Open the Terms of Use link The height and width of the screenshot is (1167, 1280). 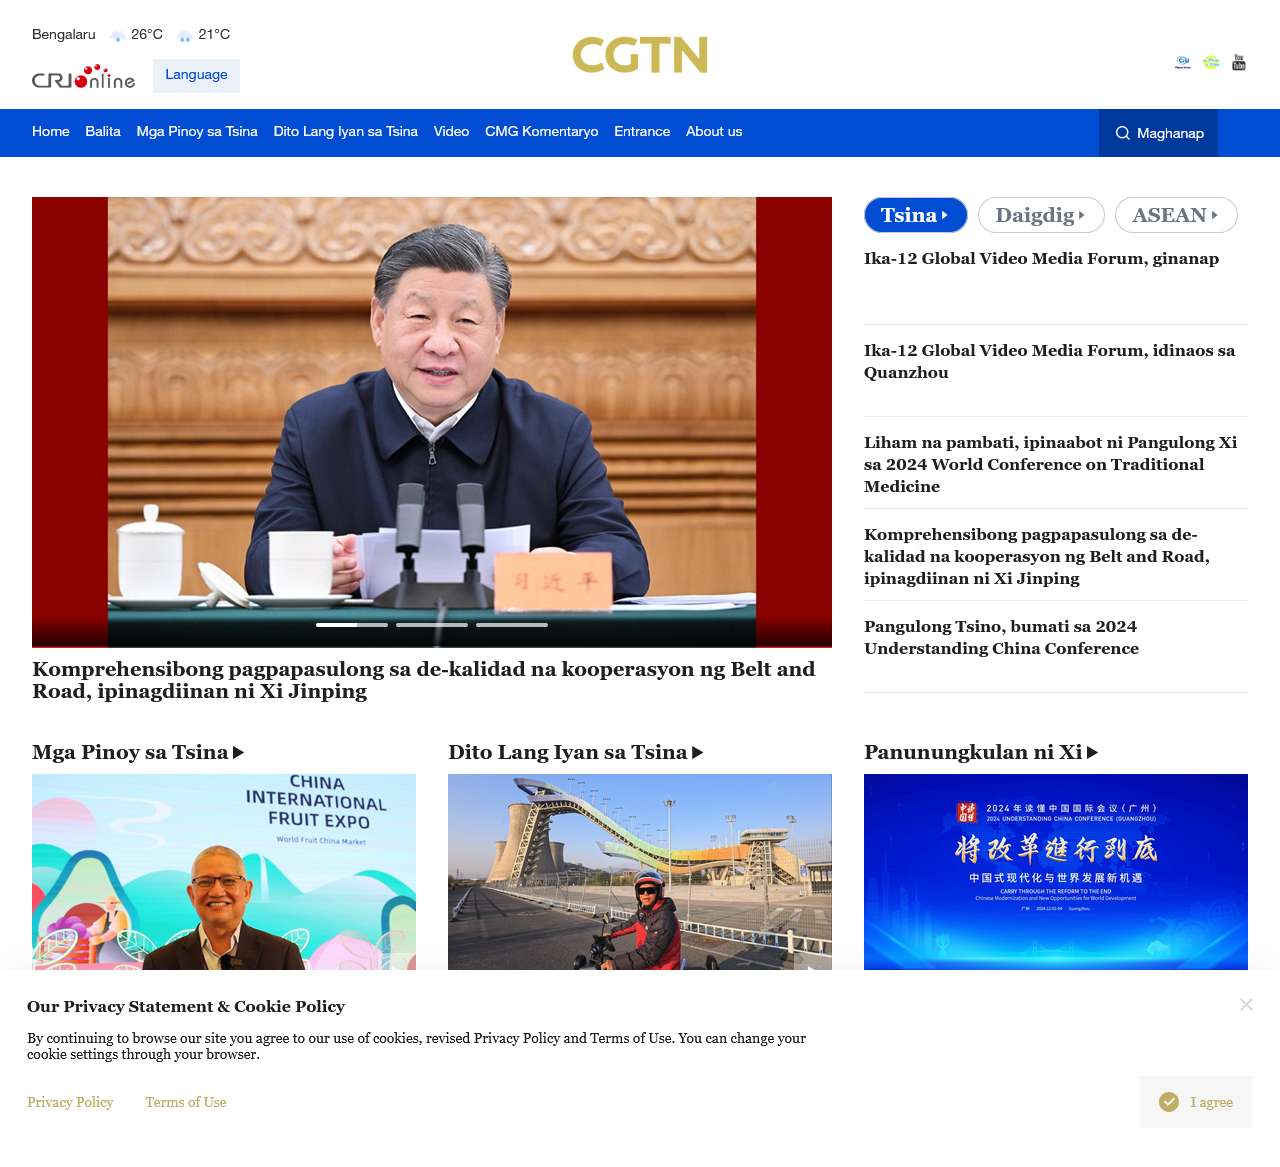pos(186,1102)
